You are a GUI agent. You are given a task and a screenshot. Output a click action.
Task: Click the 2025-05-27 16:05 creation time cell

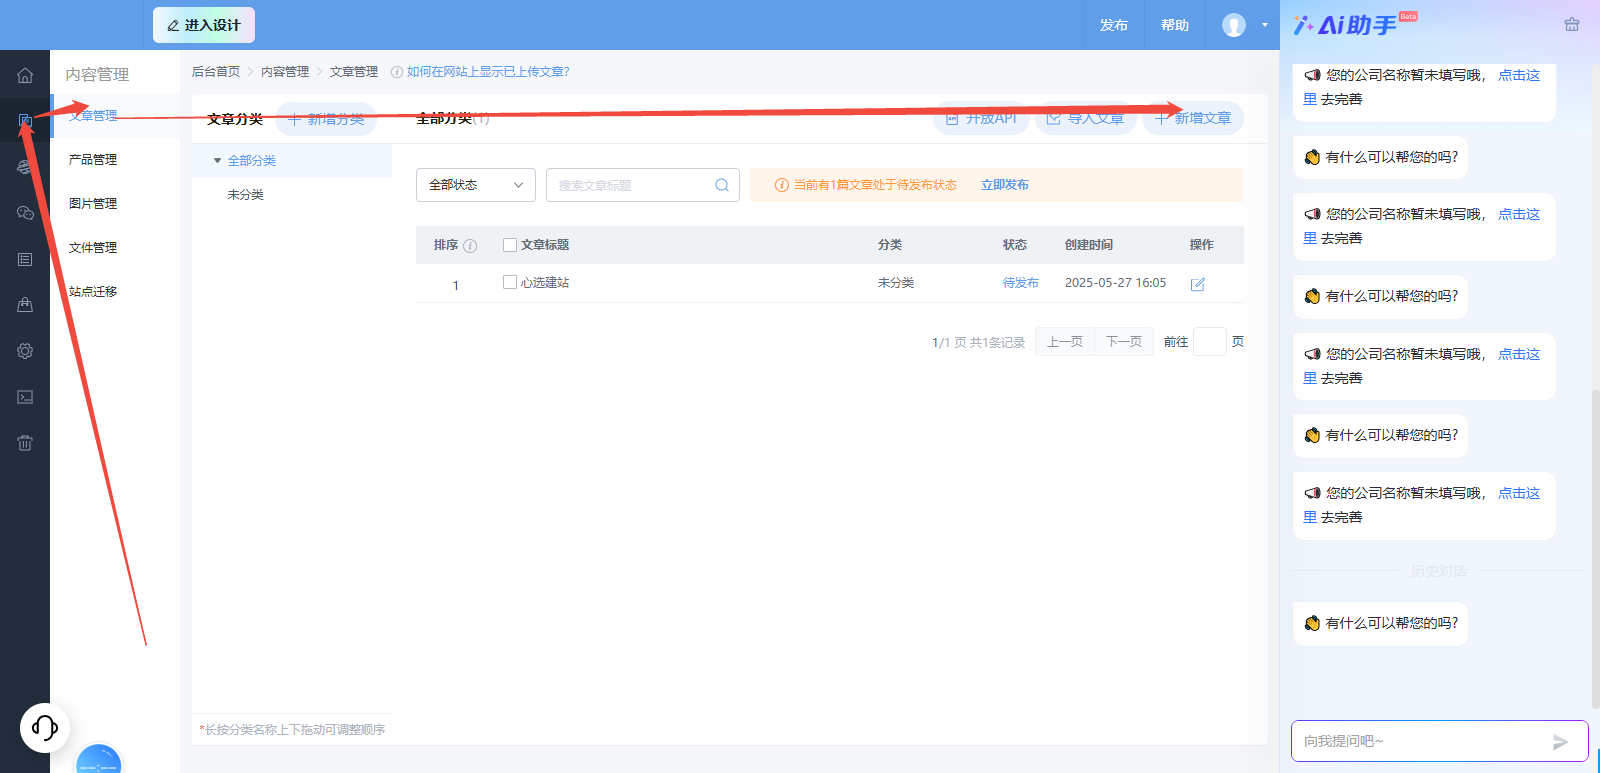tap(1115, 283)
